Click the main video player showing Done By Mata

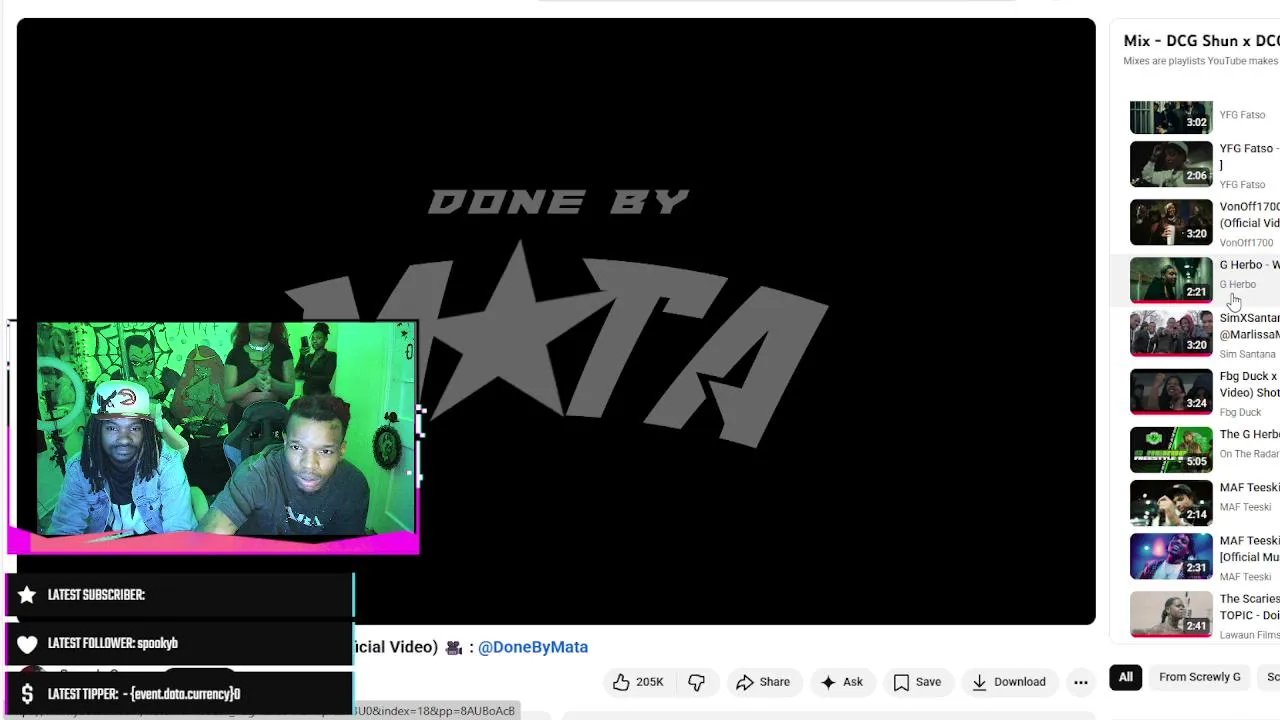556,321
